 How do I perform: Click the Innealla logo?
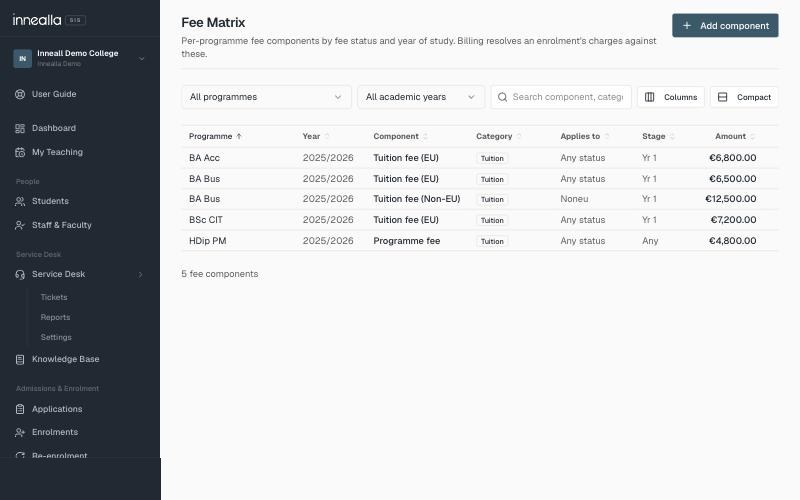coord(37,20)
